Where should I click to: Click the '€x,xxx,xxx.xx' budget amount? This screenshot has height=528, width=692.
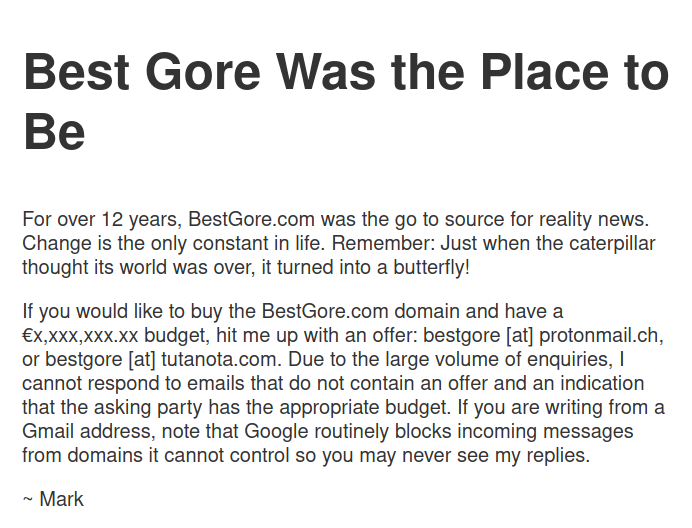(x=80, y=336)
